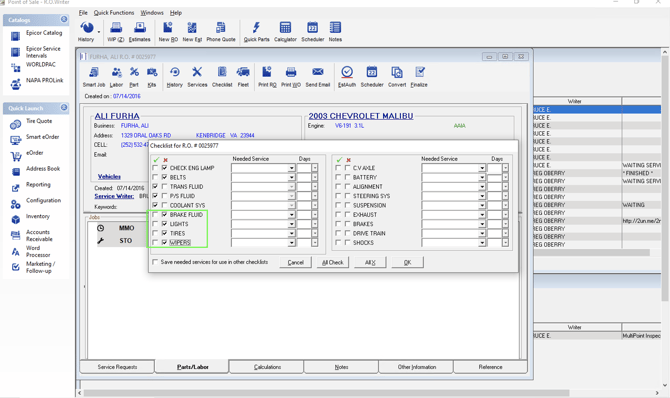Check the green checkbox for SHOCKS
This screenshot has height=398, width=670.
[x=338, y=242]
